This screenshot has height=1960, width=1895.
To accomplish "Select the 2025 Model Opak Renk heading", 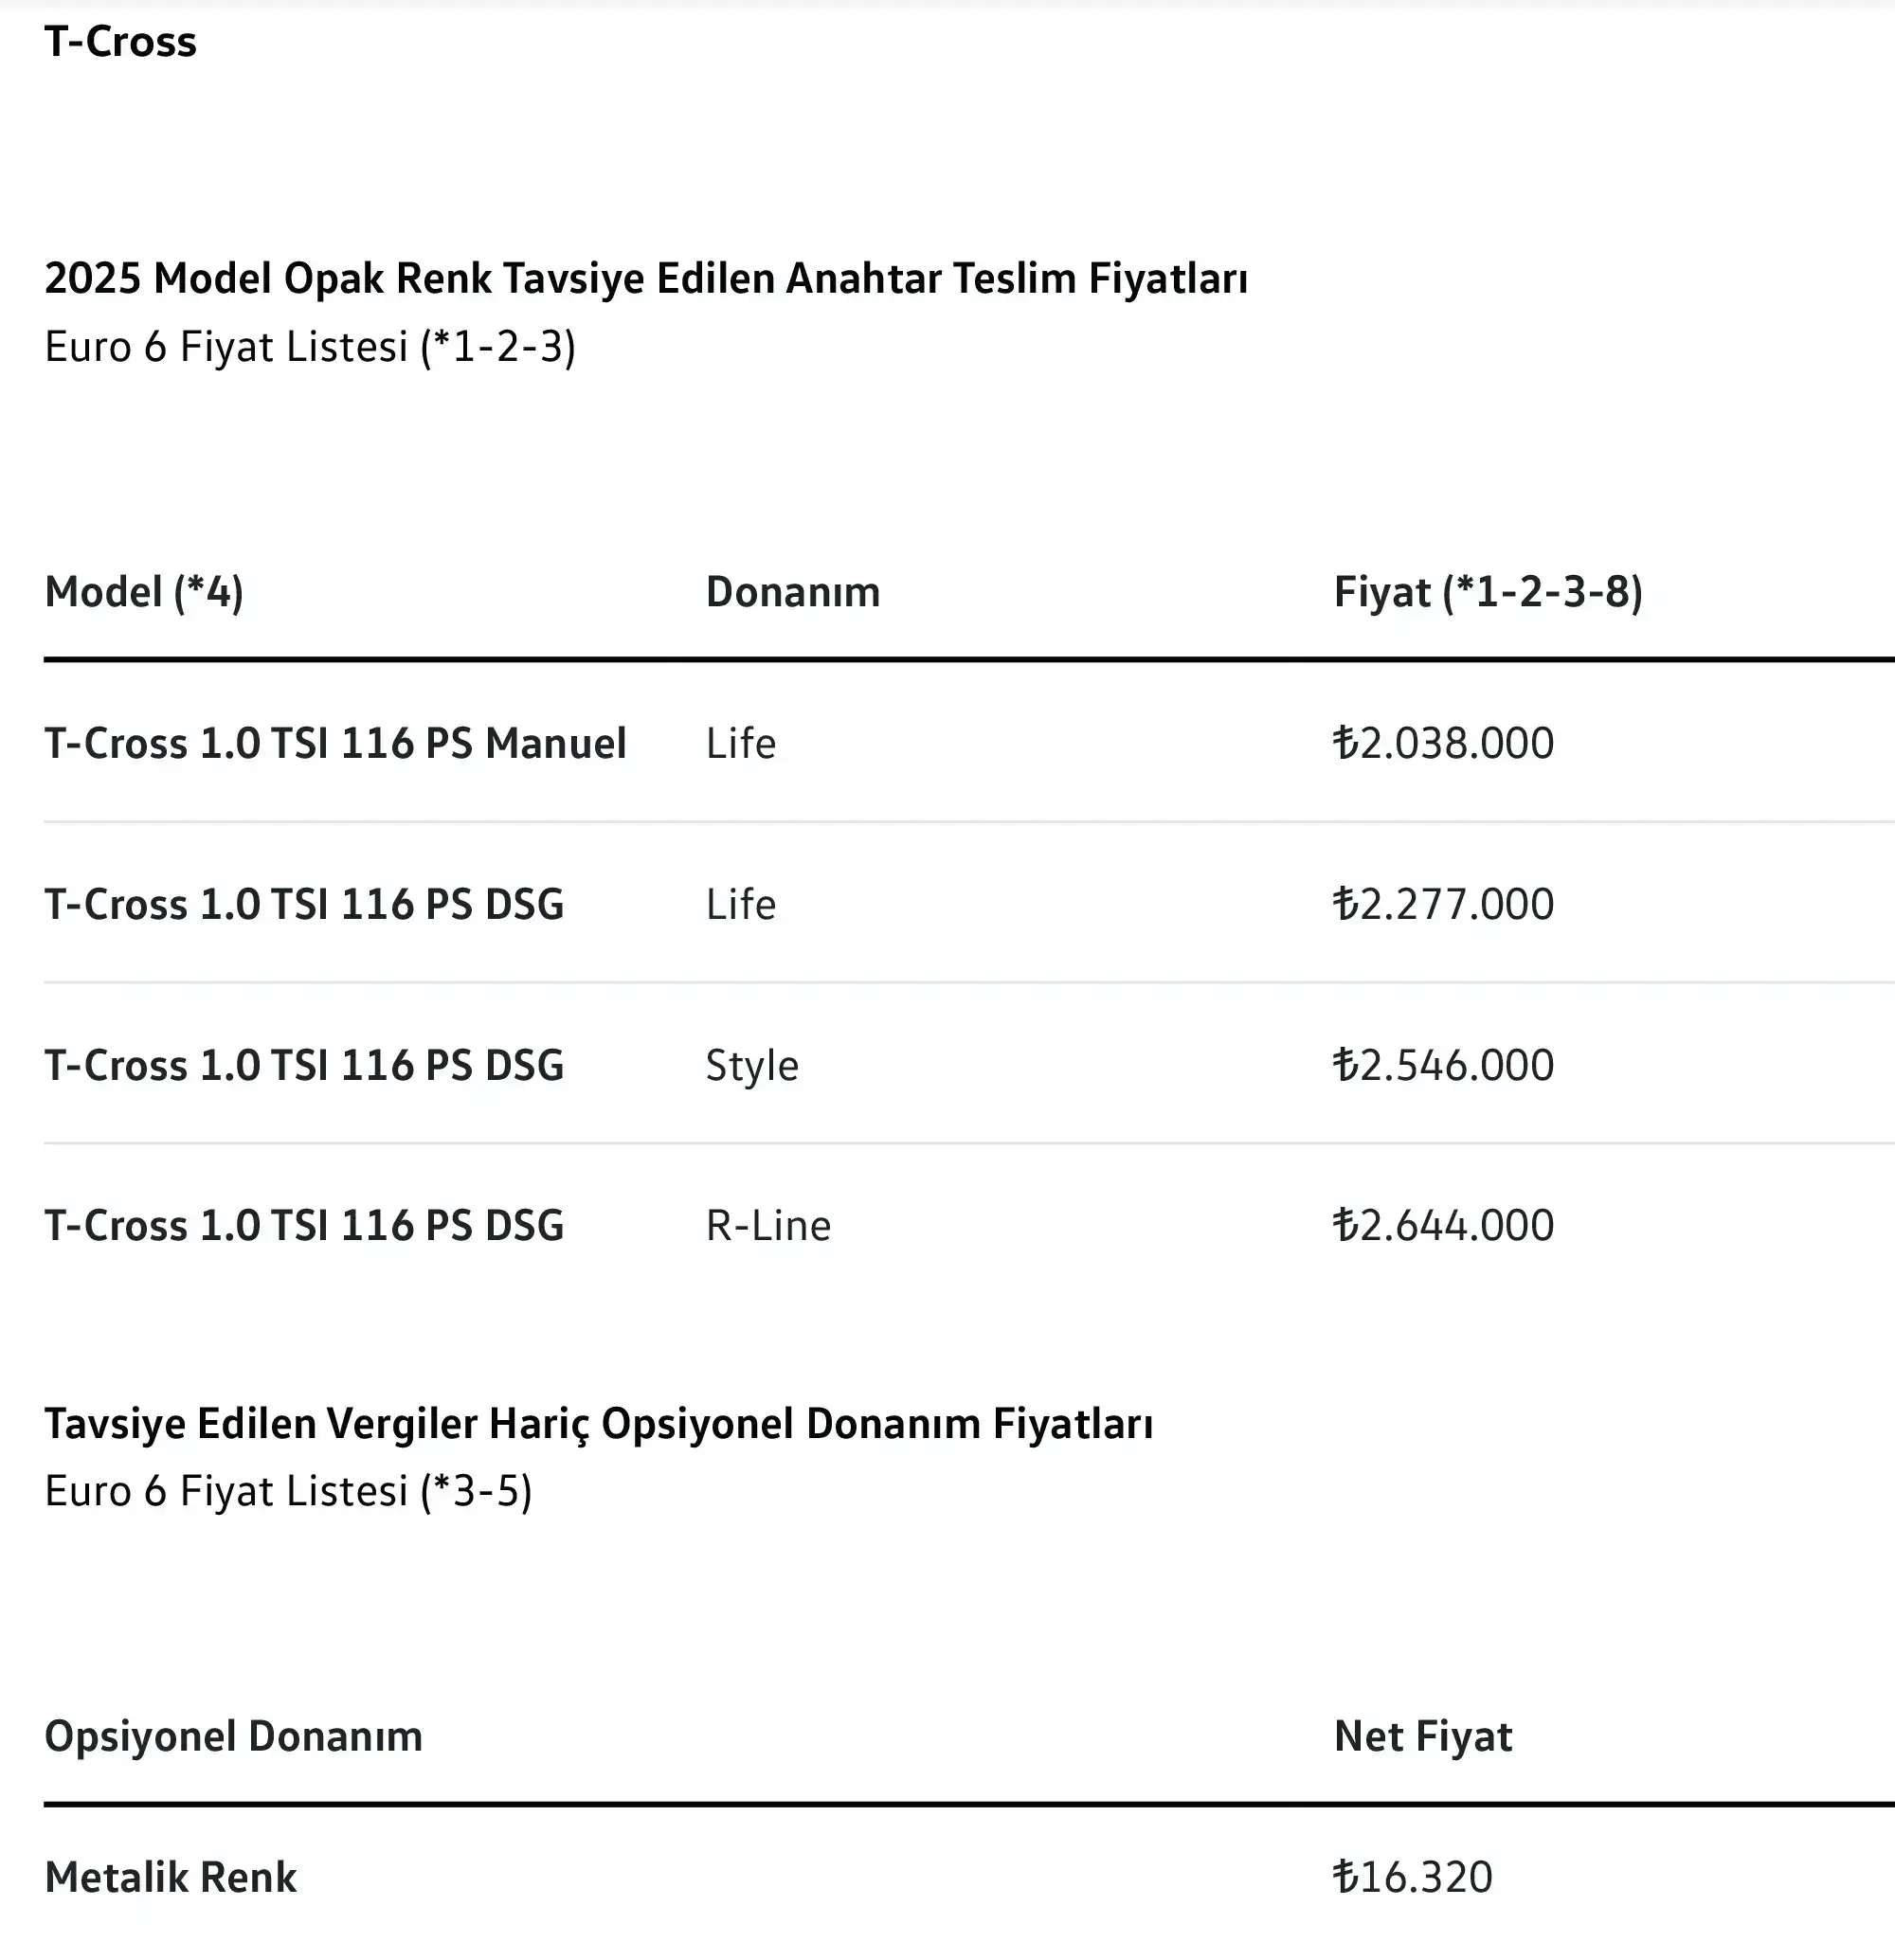I will pos(646,278).
